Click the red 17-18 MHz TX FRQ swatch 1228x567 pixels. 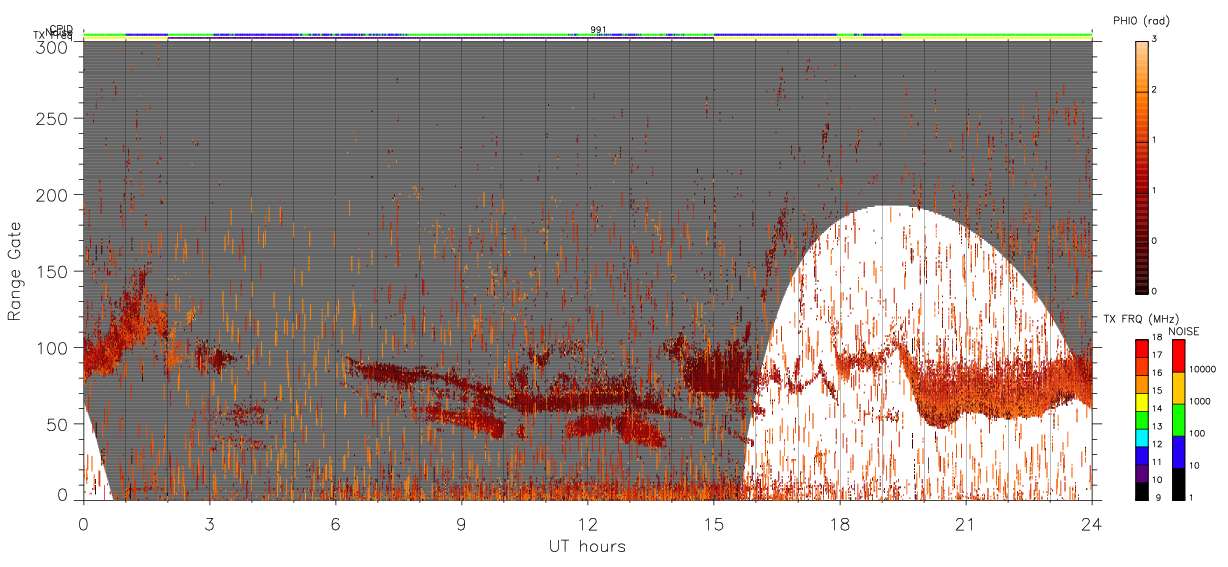pyautogui.click(x=1142, y=348)
